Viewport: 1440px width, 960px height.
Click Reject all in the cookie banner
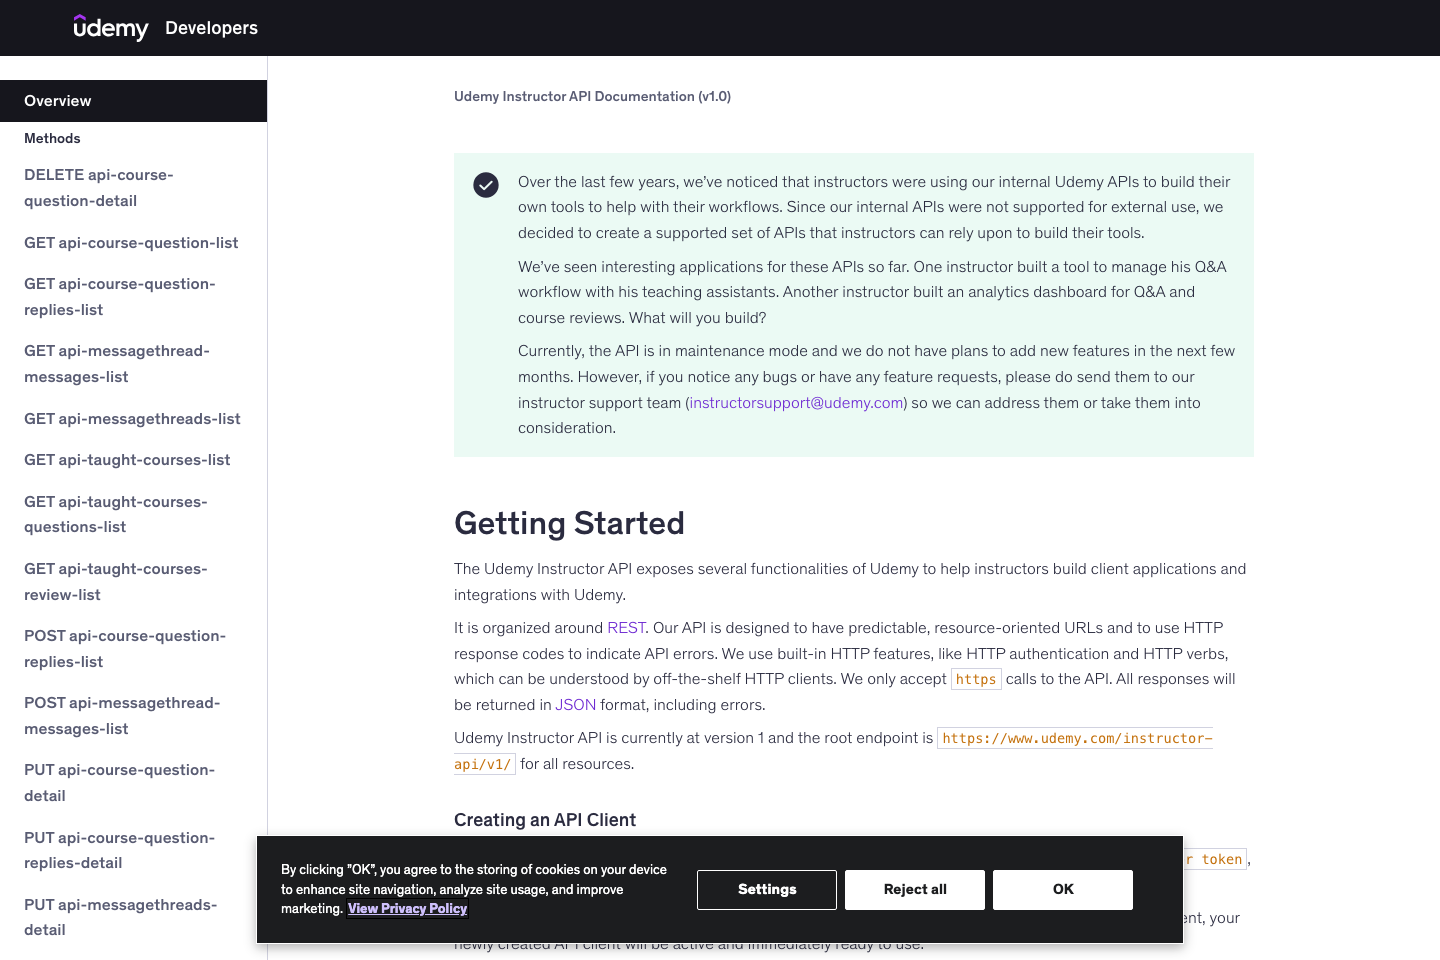914,889
